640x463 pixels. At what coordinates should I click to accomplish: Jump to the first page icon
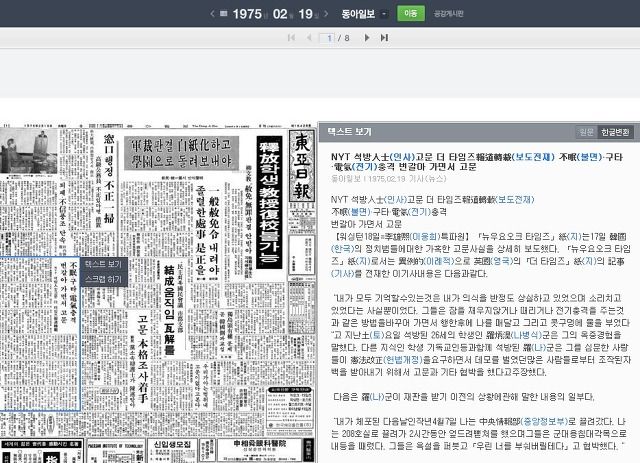tap(291, 38)
